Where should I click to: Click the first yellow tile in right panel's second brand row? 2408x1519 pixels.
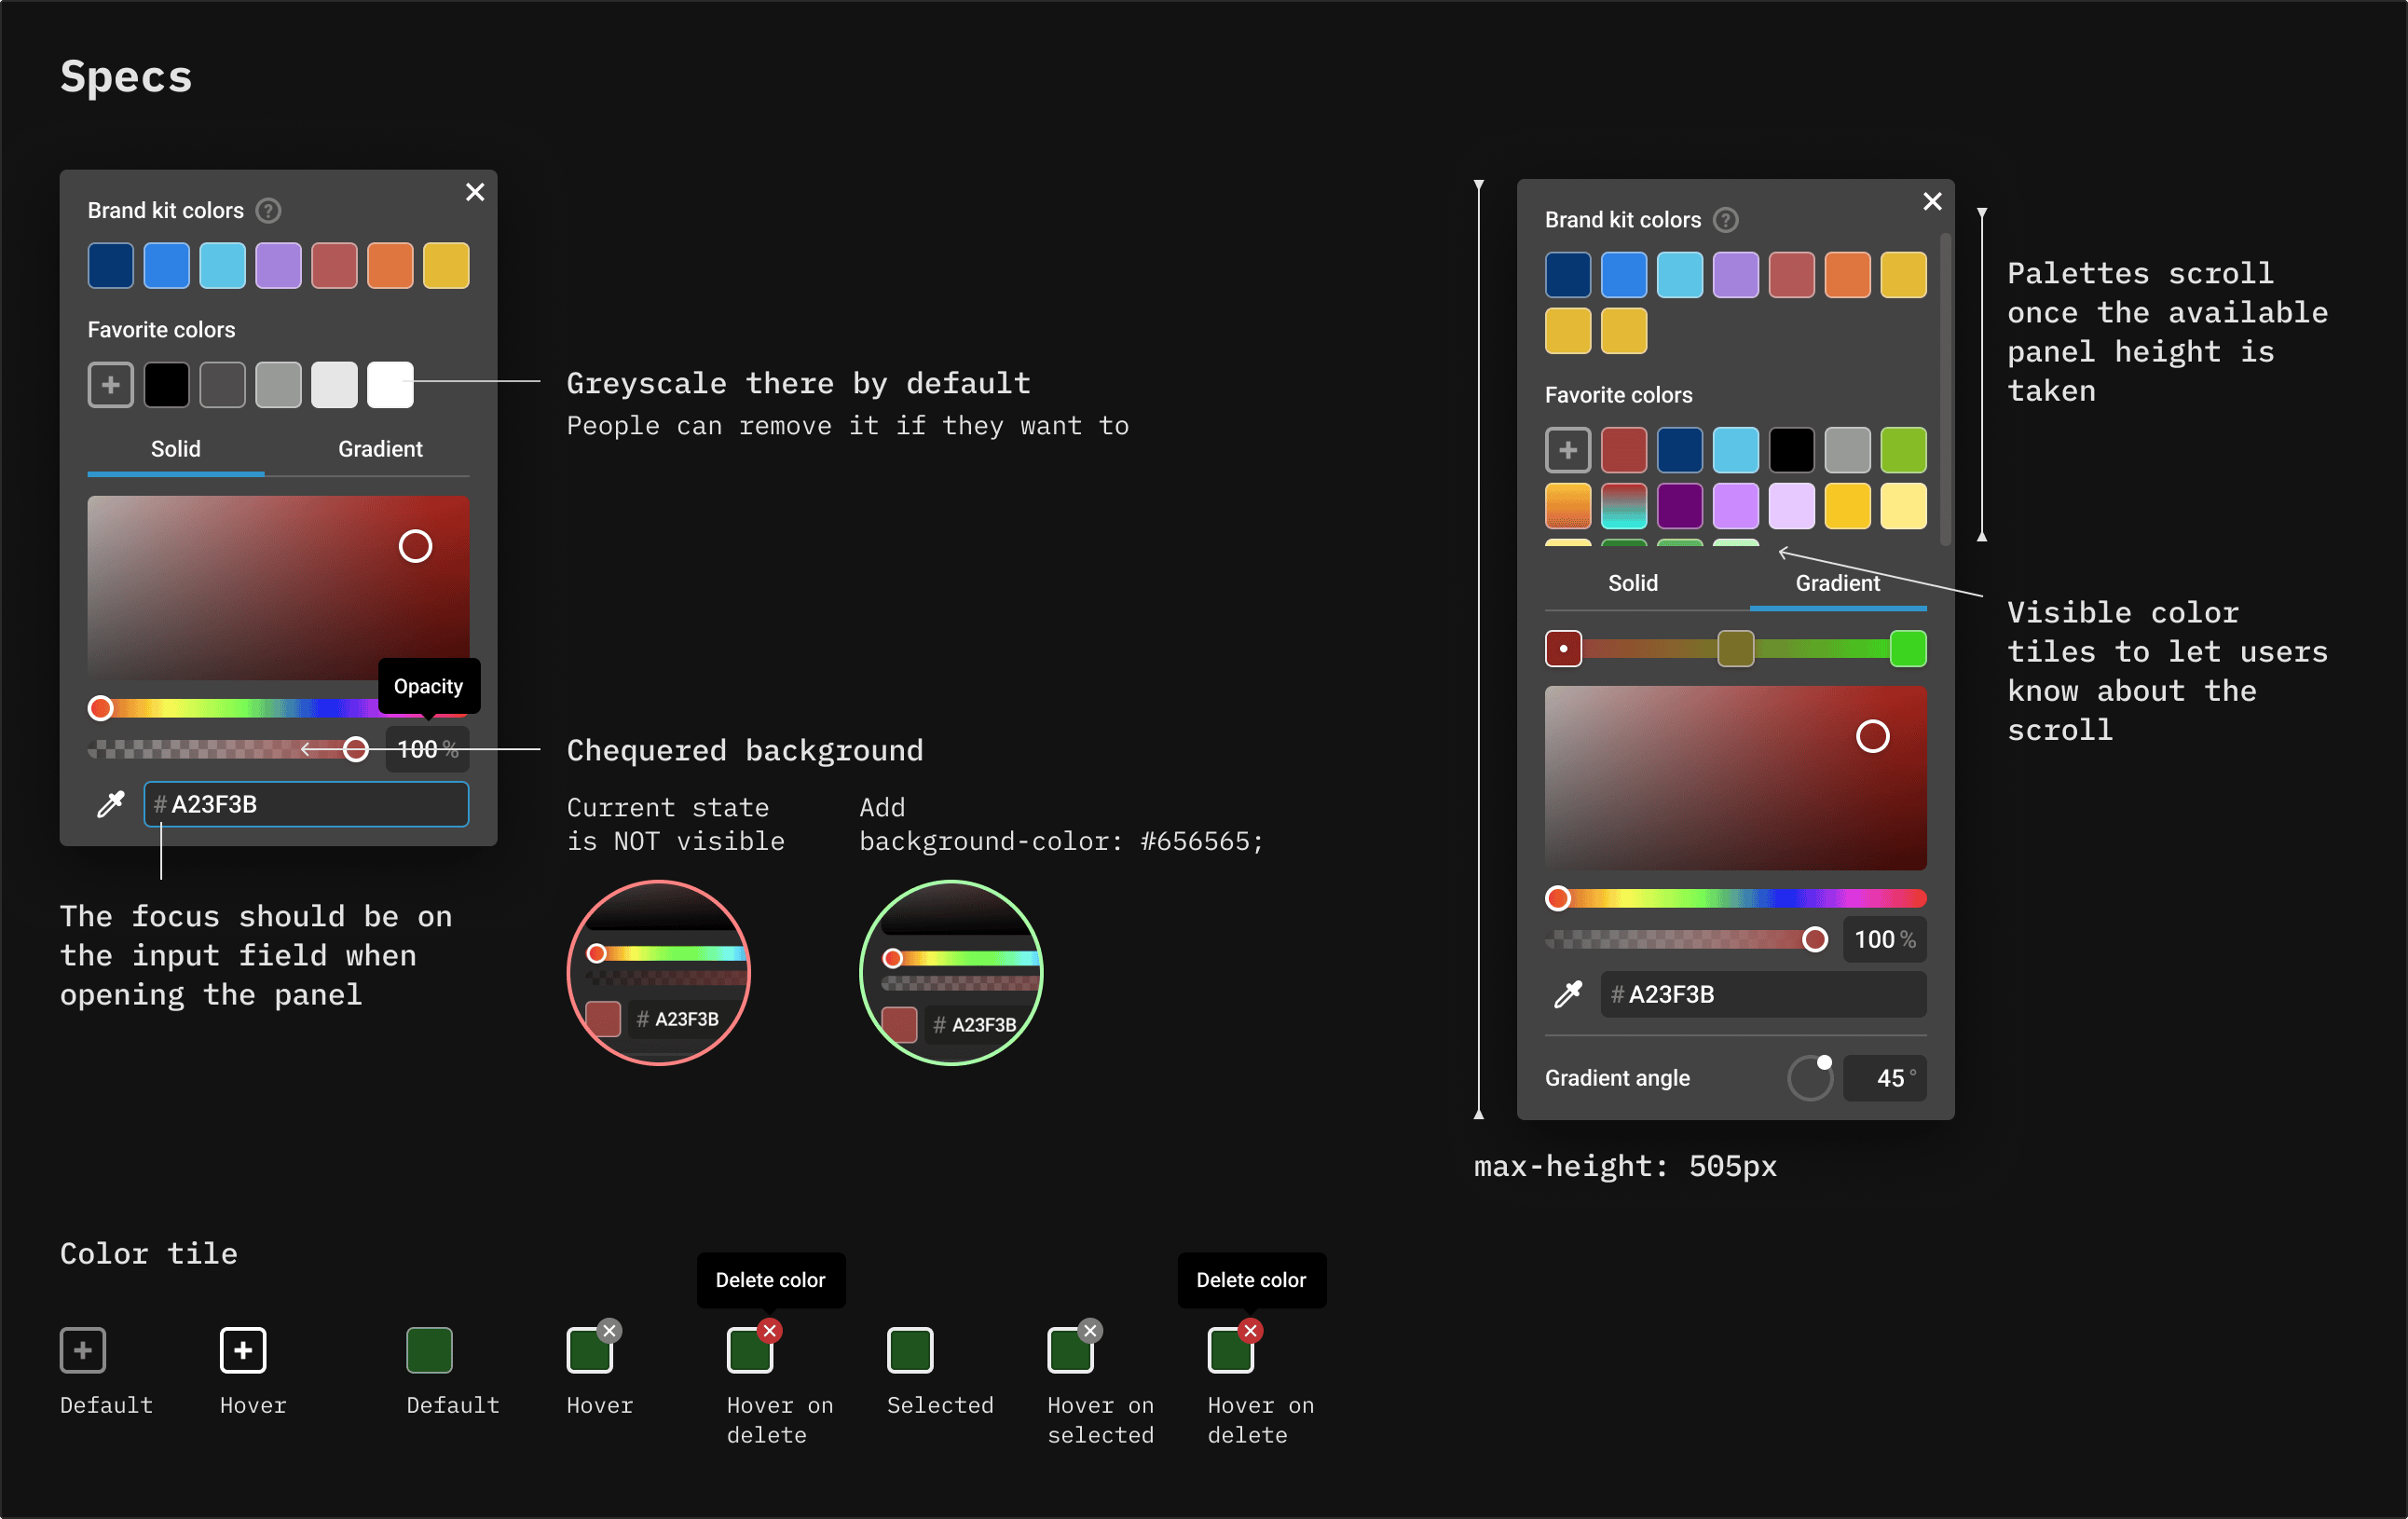click(1568, 331)
